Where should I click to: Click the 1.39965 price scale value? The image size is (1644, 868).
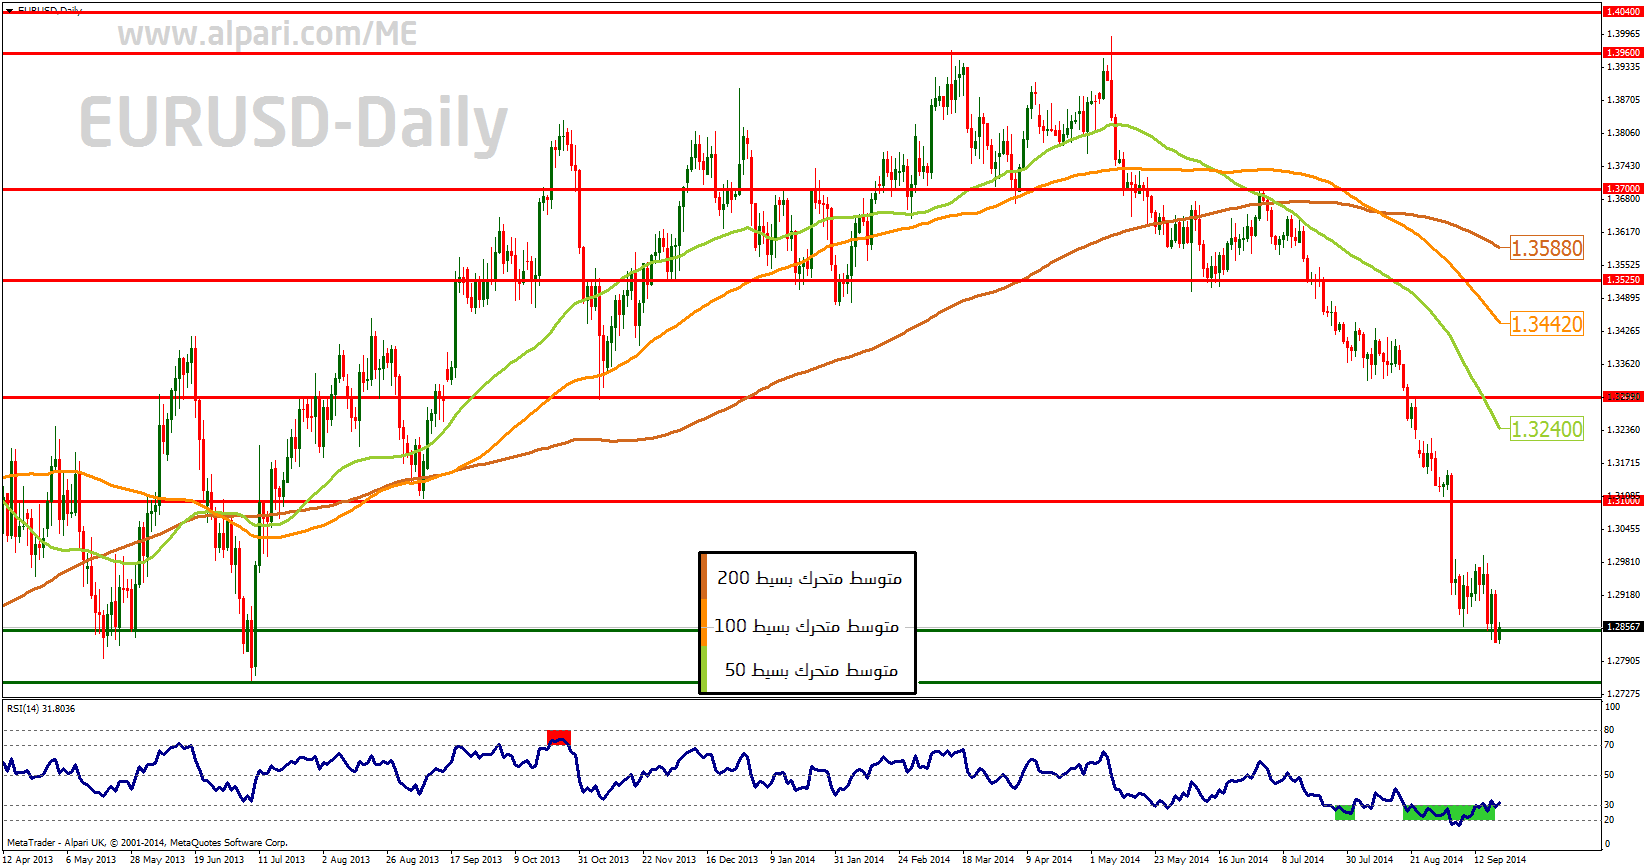pos(1623,34)
